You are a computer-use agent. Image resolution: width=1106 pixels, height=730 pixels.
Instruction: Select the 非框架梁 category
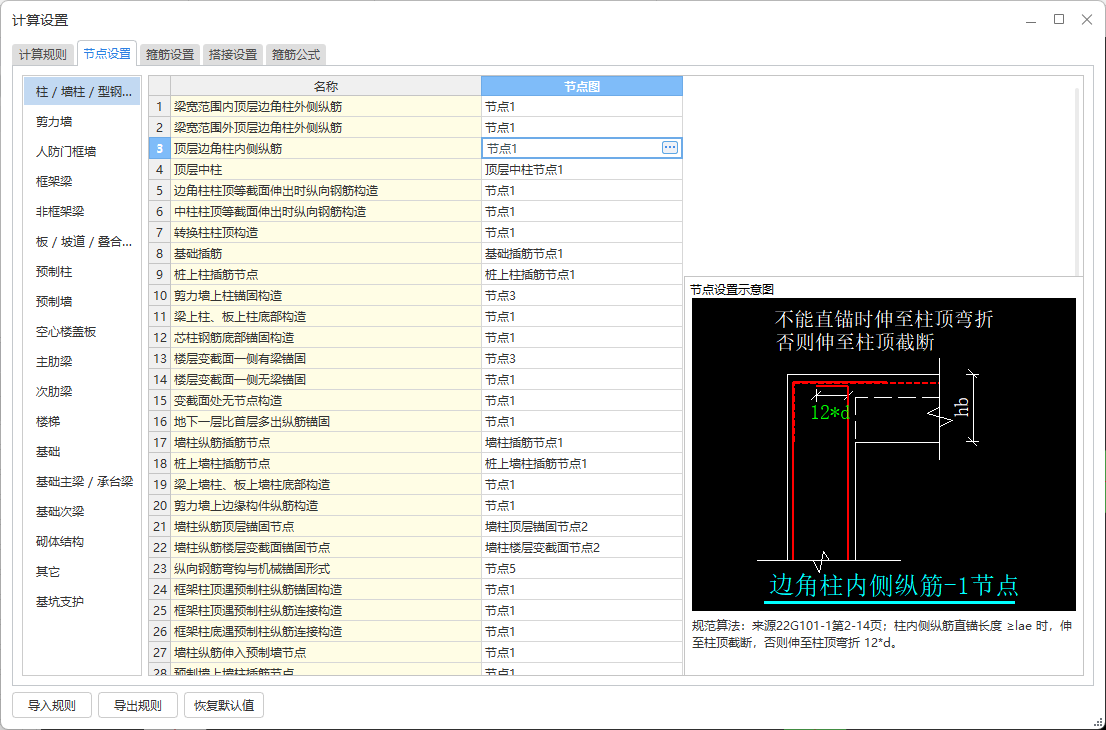83,212
